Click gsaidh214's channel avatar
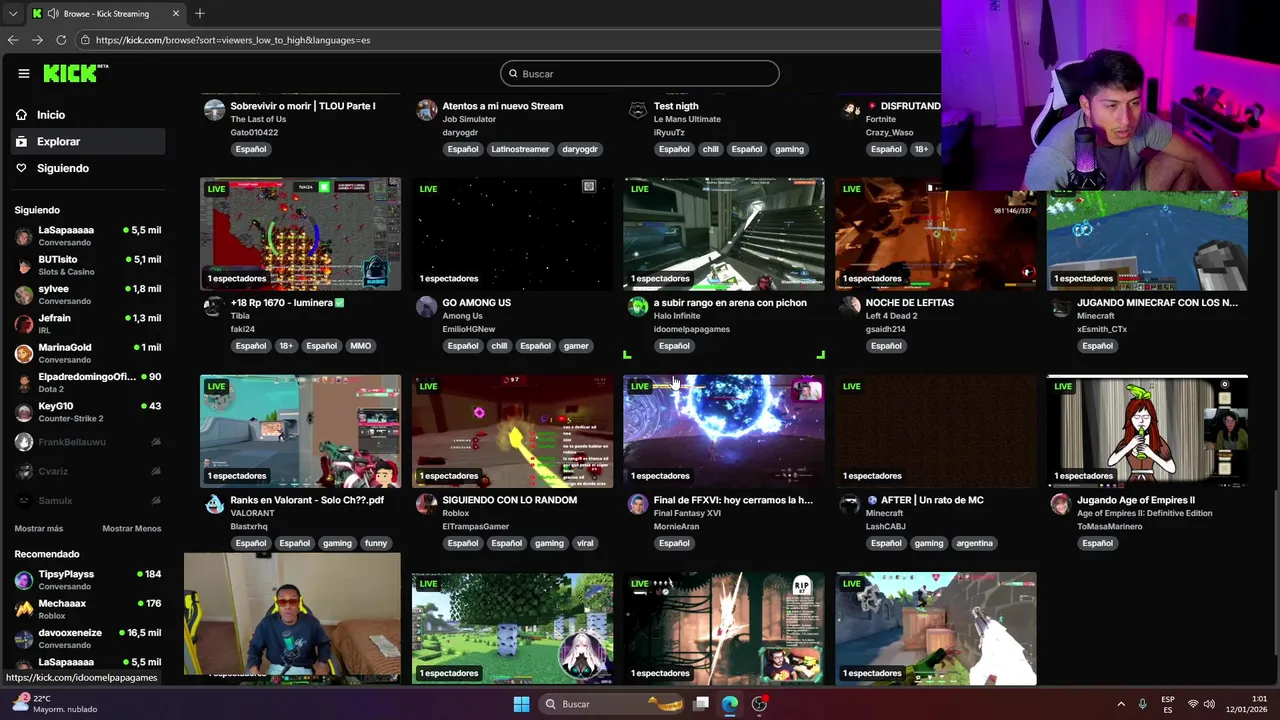The image size is (1280, 720). [x=850, y=307]
